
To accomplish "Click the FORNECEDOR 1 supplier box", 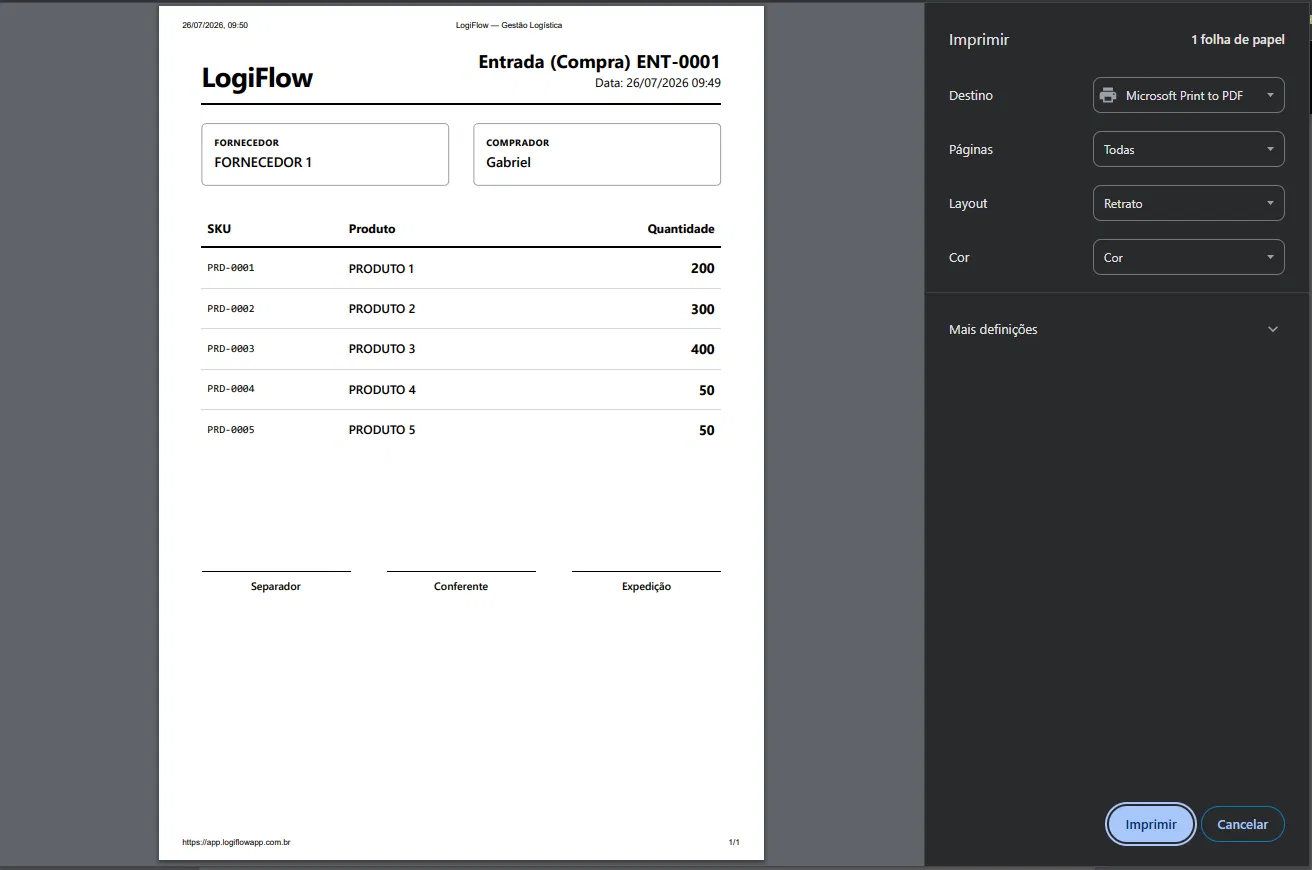I will click(x=325, y=154).
